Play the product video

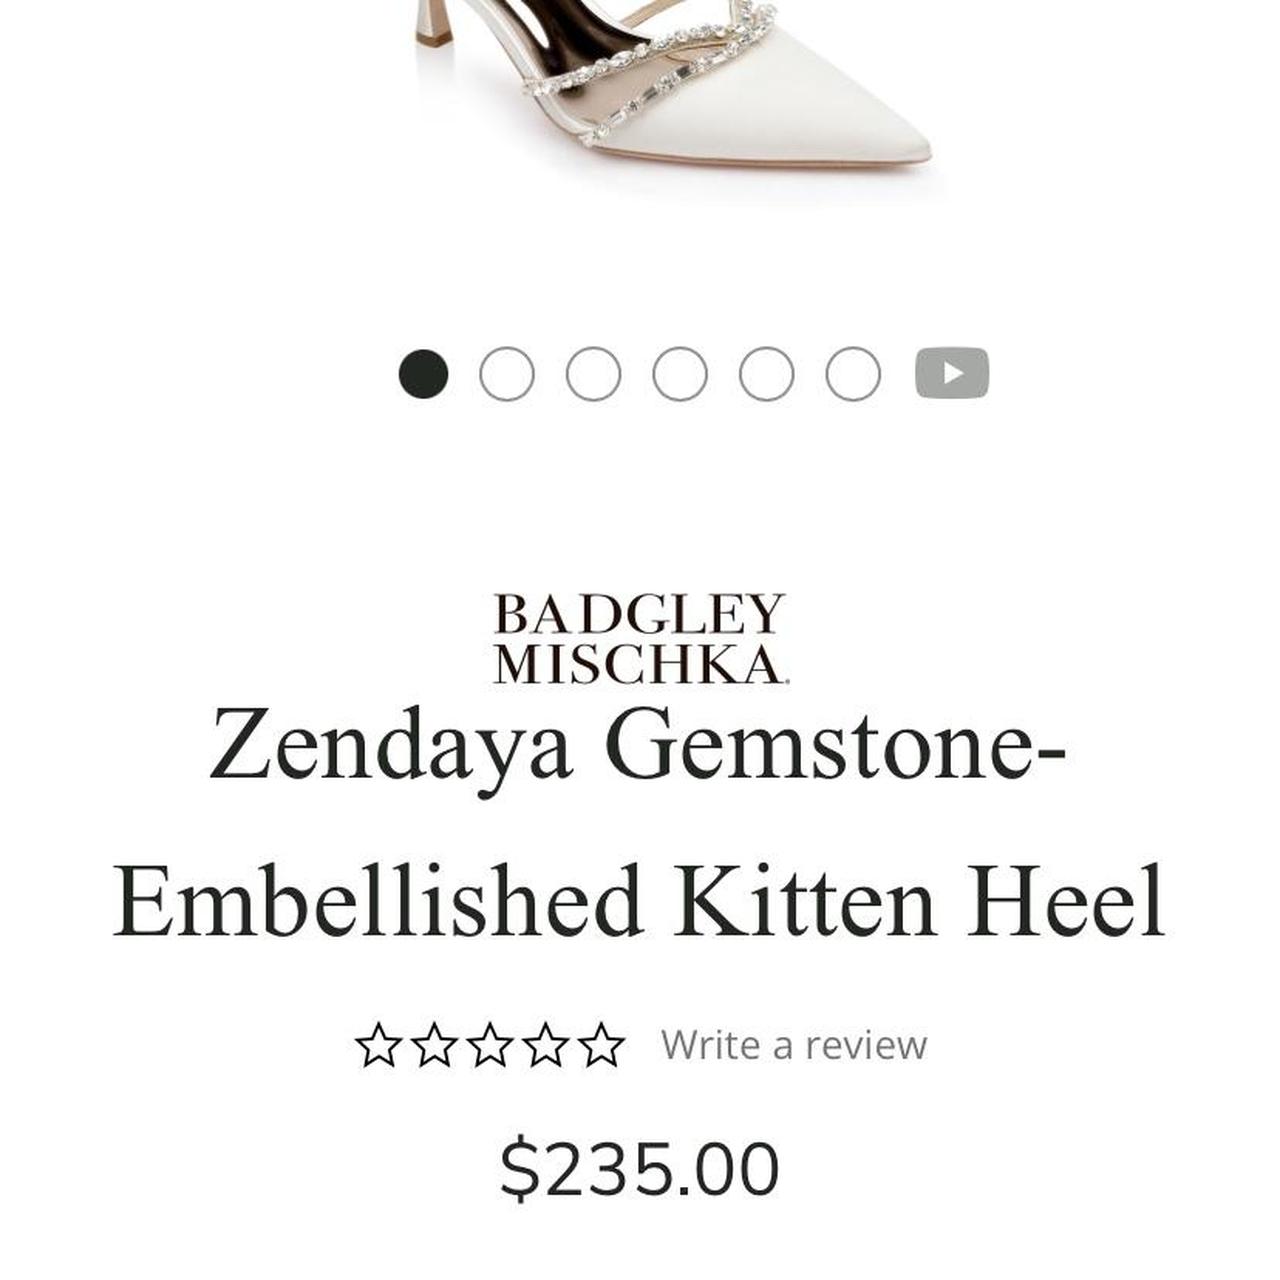[x=951, y=374]
